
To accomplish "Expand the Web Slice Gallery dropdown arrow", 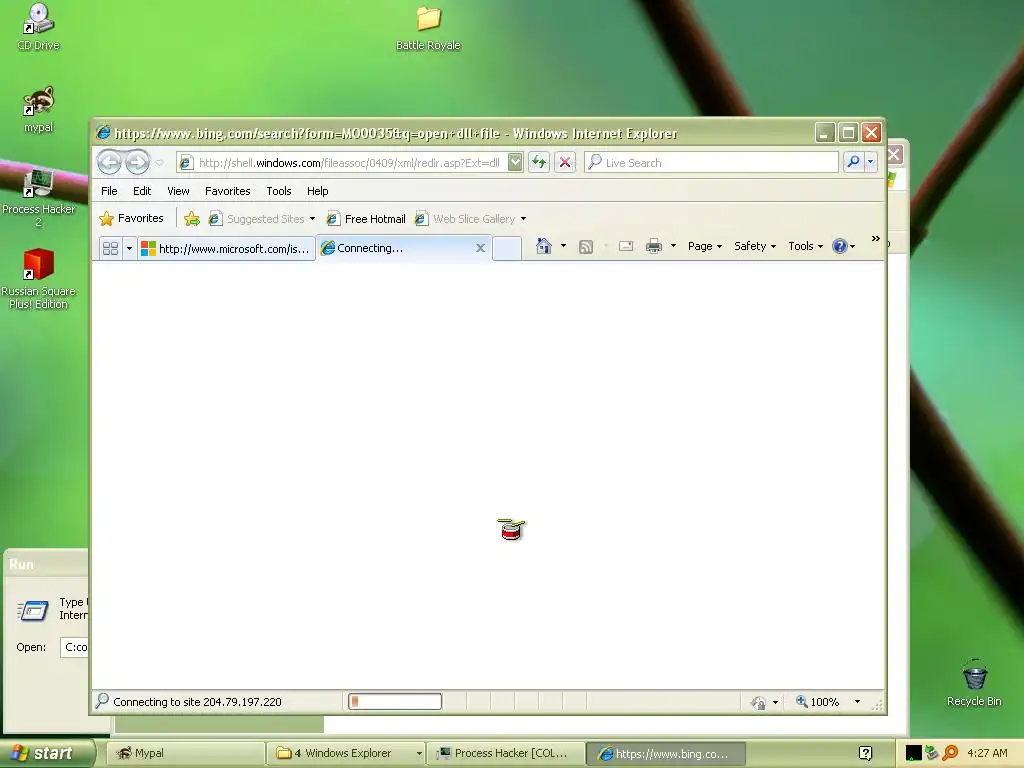I will point(523,219).
